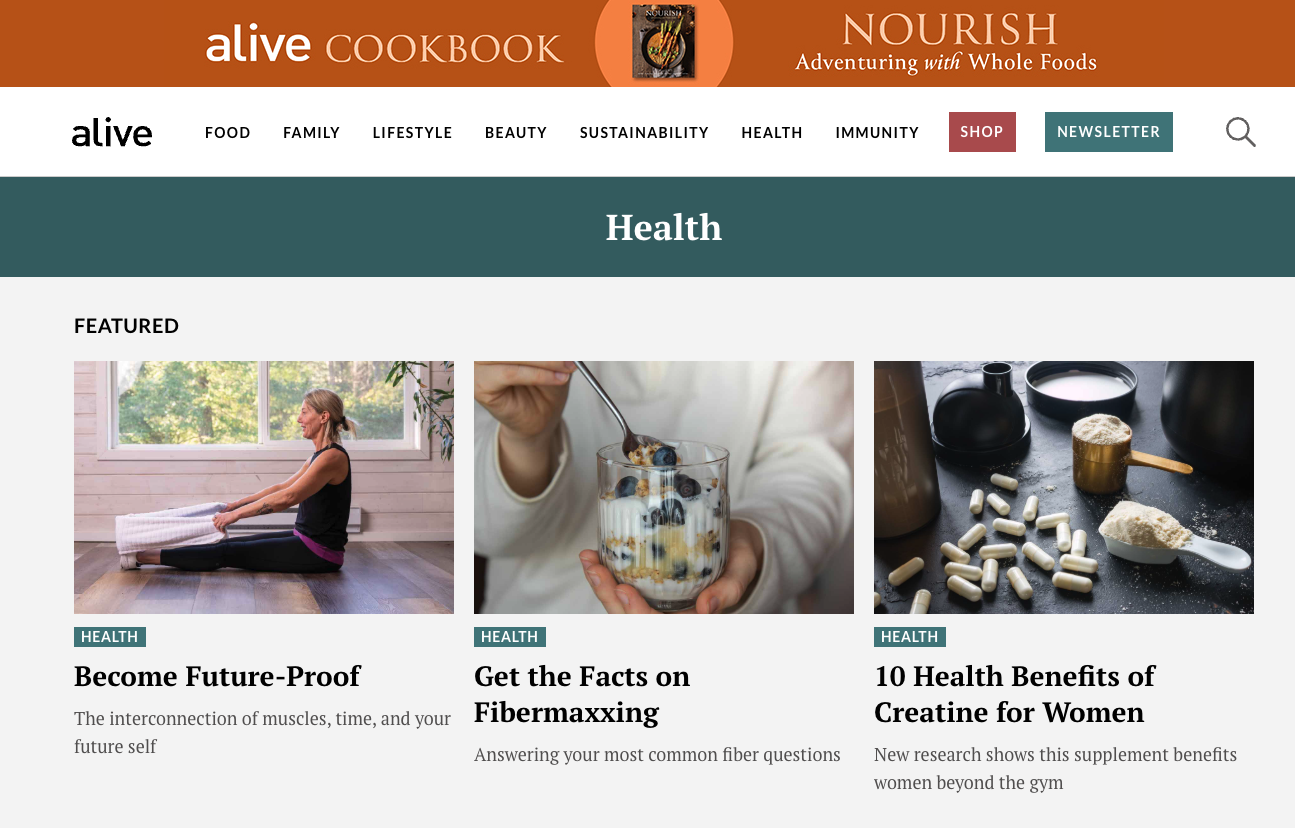The height and width of the screenshot is (828, 1295).
Task: Open the creatine capsules article thumbnail
Action: [x=1064, y=487]
